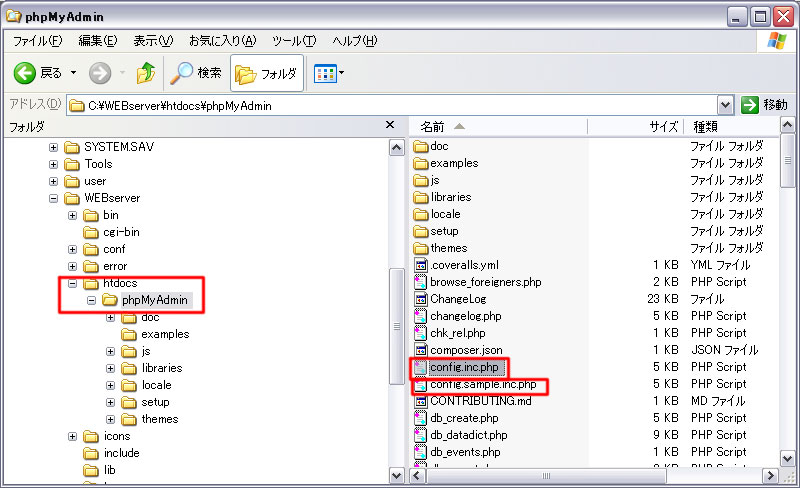The height and width of the screenshot is (488, 800).
Task: Open the Search (検索) magnifier tool
Action: (196, 73)
